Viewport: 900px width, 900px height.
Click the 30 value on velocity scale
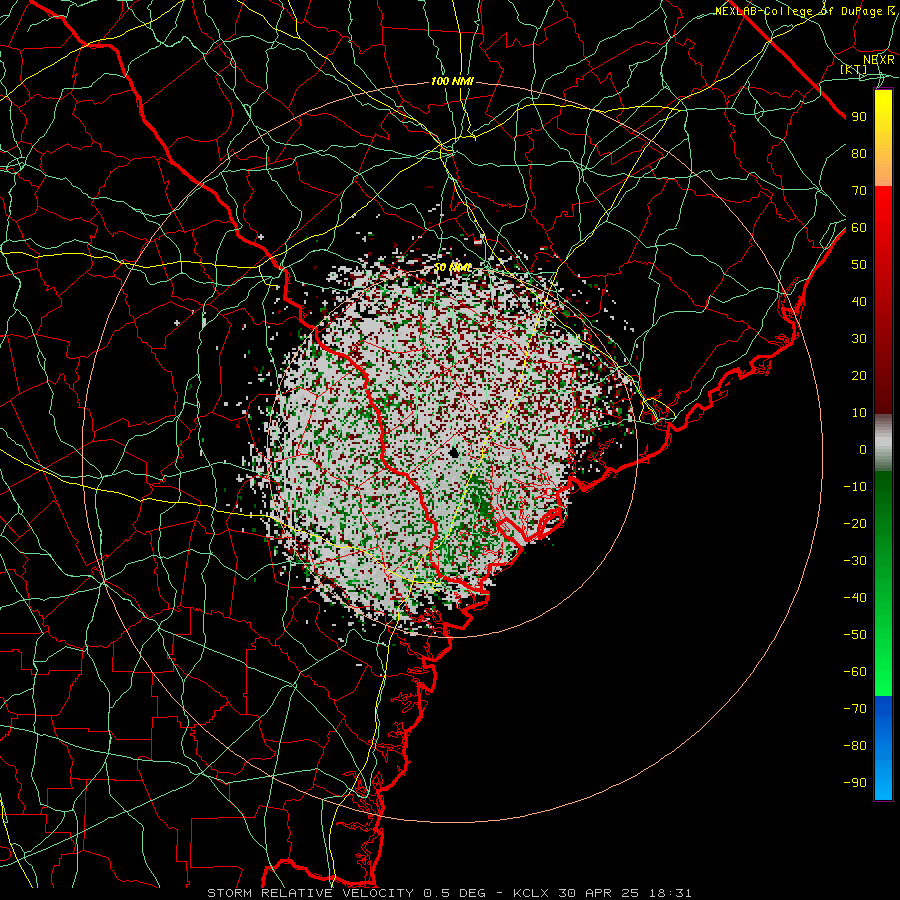pos(859,339)
